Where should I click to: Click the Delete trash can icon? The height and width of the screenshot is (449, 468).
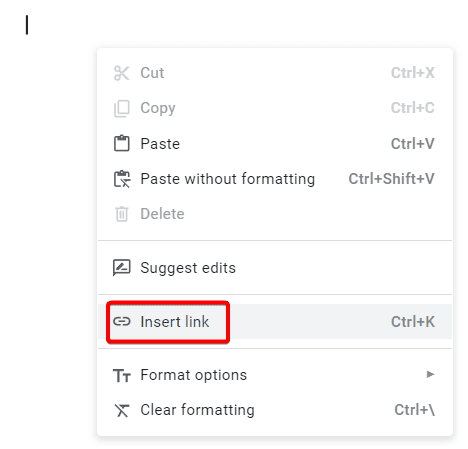point(121,214)
